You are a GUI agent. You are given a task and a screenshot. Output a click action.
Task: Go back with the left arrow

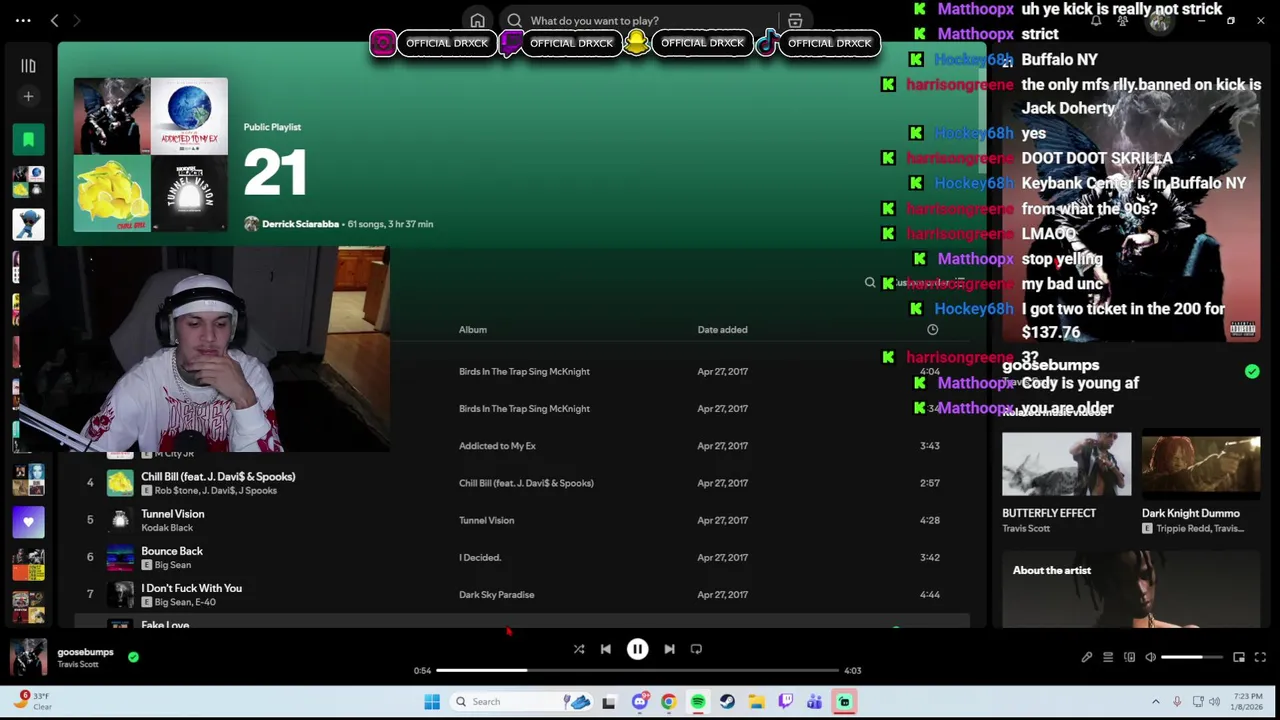(x=55, y=20)
